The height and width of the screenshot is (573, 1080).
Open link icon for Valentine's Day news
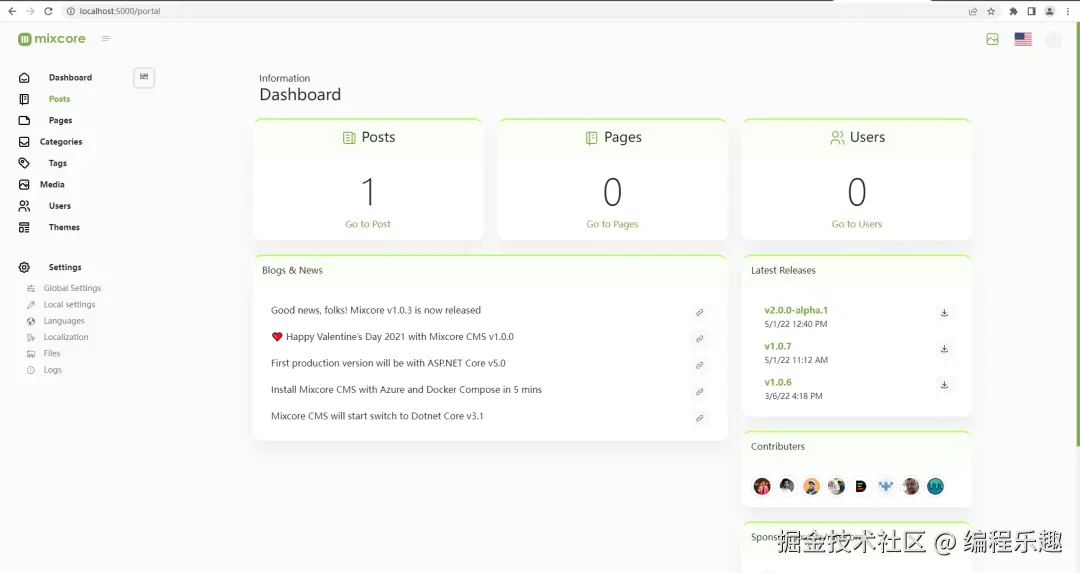pyautogui.click(x=699, y=339)
